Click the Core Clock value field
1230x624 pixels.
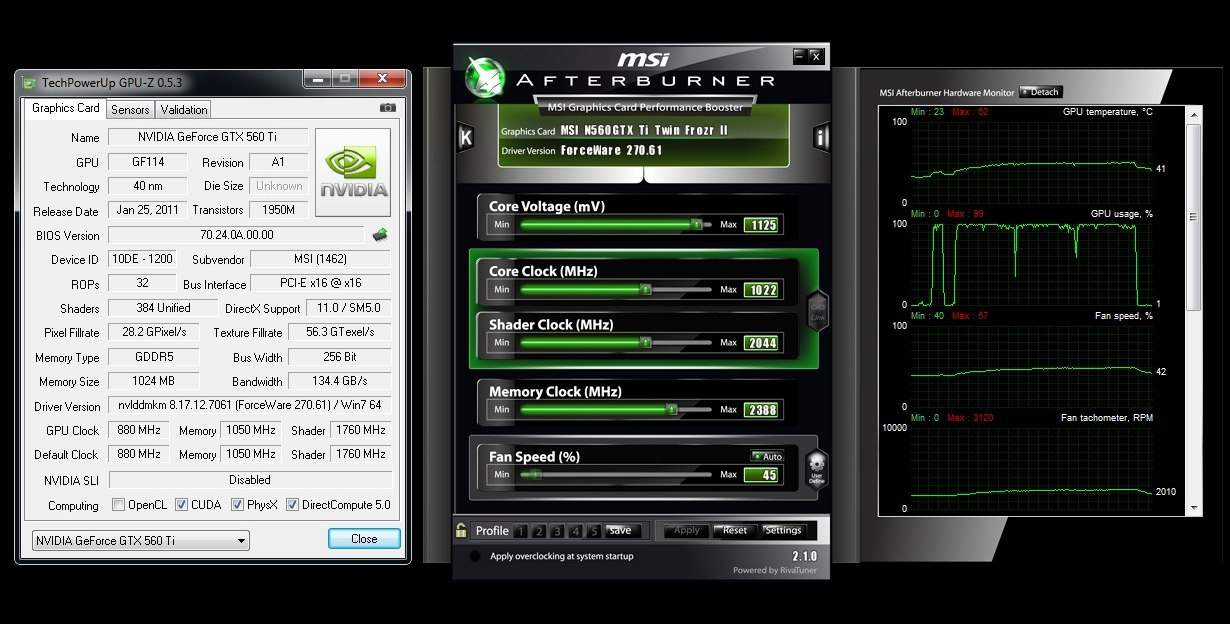tap(761, 290)
